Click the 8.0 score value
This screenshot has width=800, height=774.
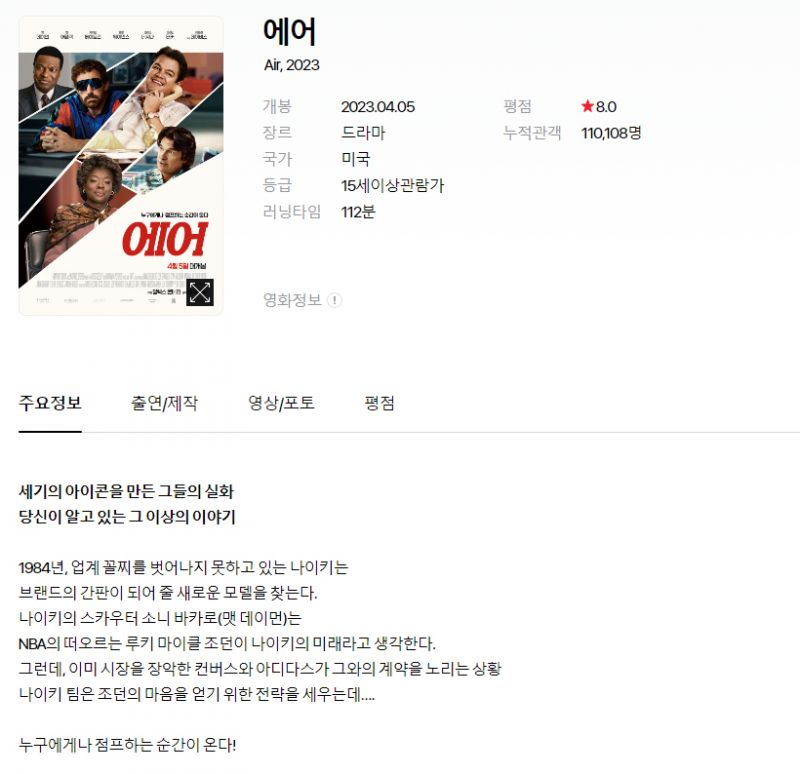tap(606, 107)
